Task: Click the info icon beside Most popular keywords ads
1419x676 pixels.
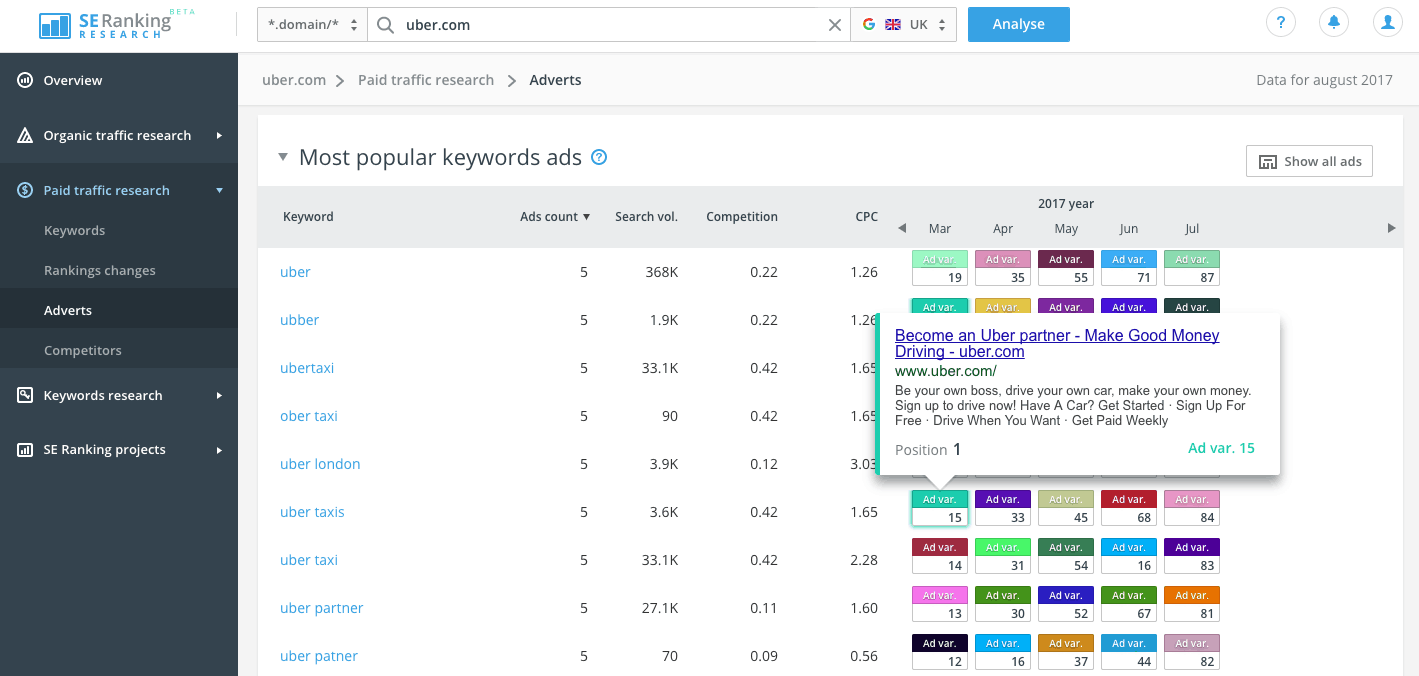Action: pyautogui.click(x=599, y=157)
